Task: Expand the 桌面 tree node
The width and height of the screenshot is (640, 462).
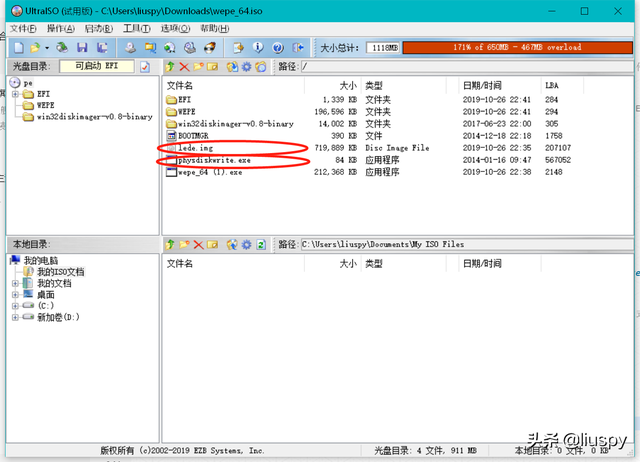Action: tap(15, 295)
